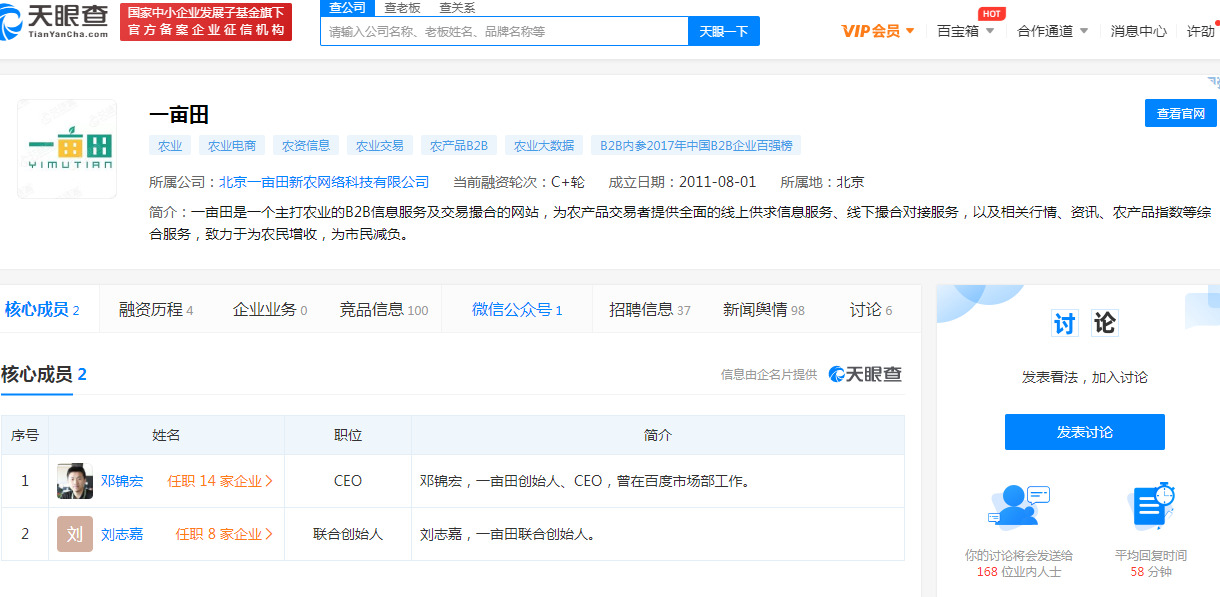The height and width of the screenshot is (597, 1220).
Task: Select the average reply time icon
Action: (x=1151, y=507)
